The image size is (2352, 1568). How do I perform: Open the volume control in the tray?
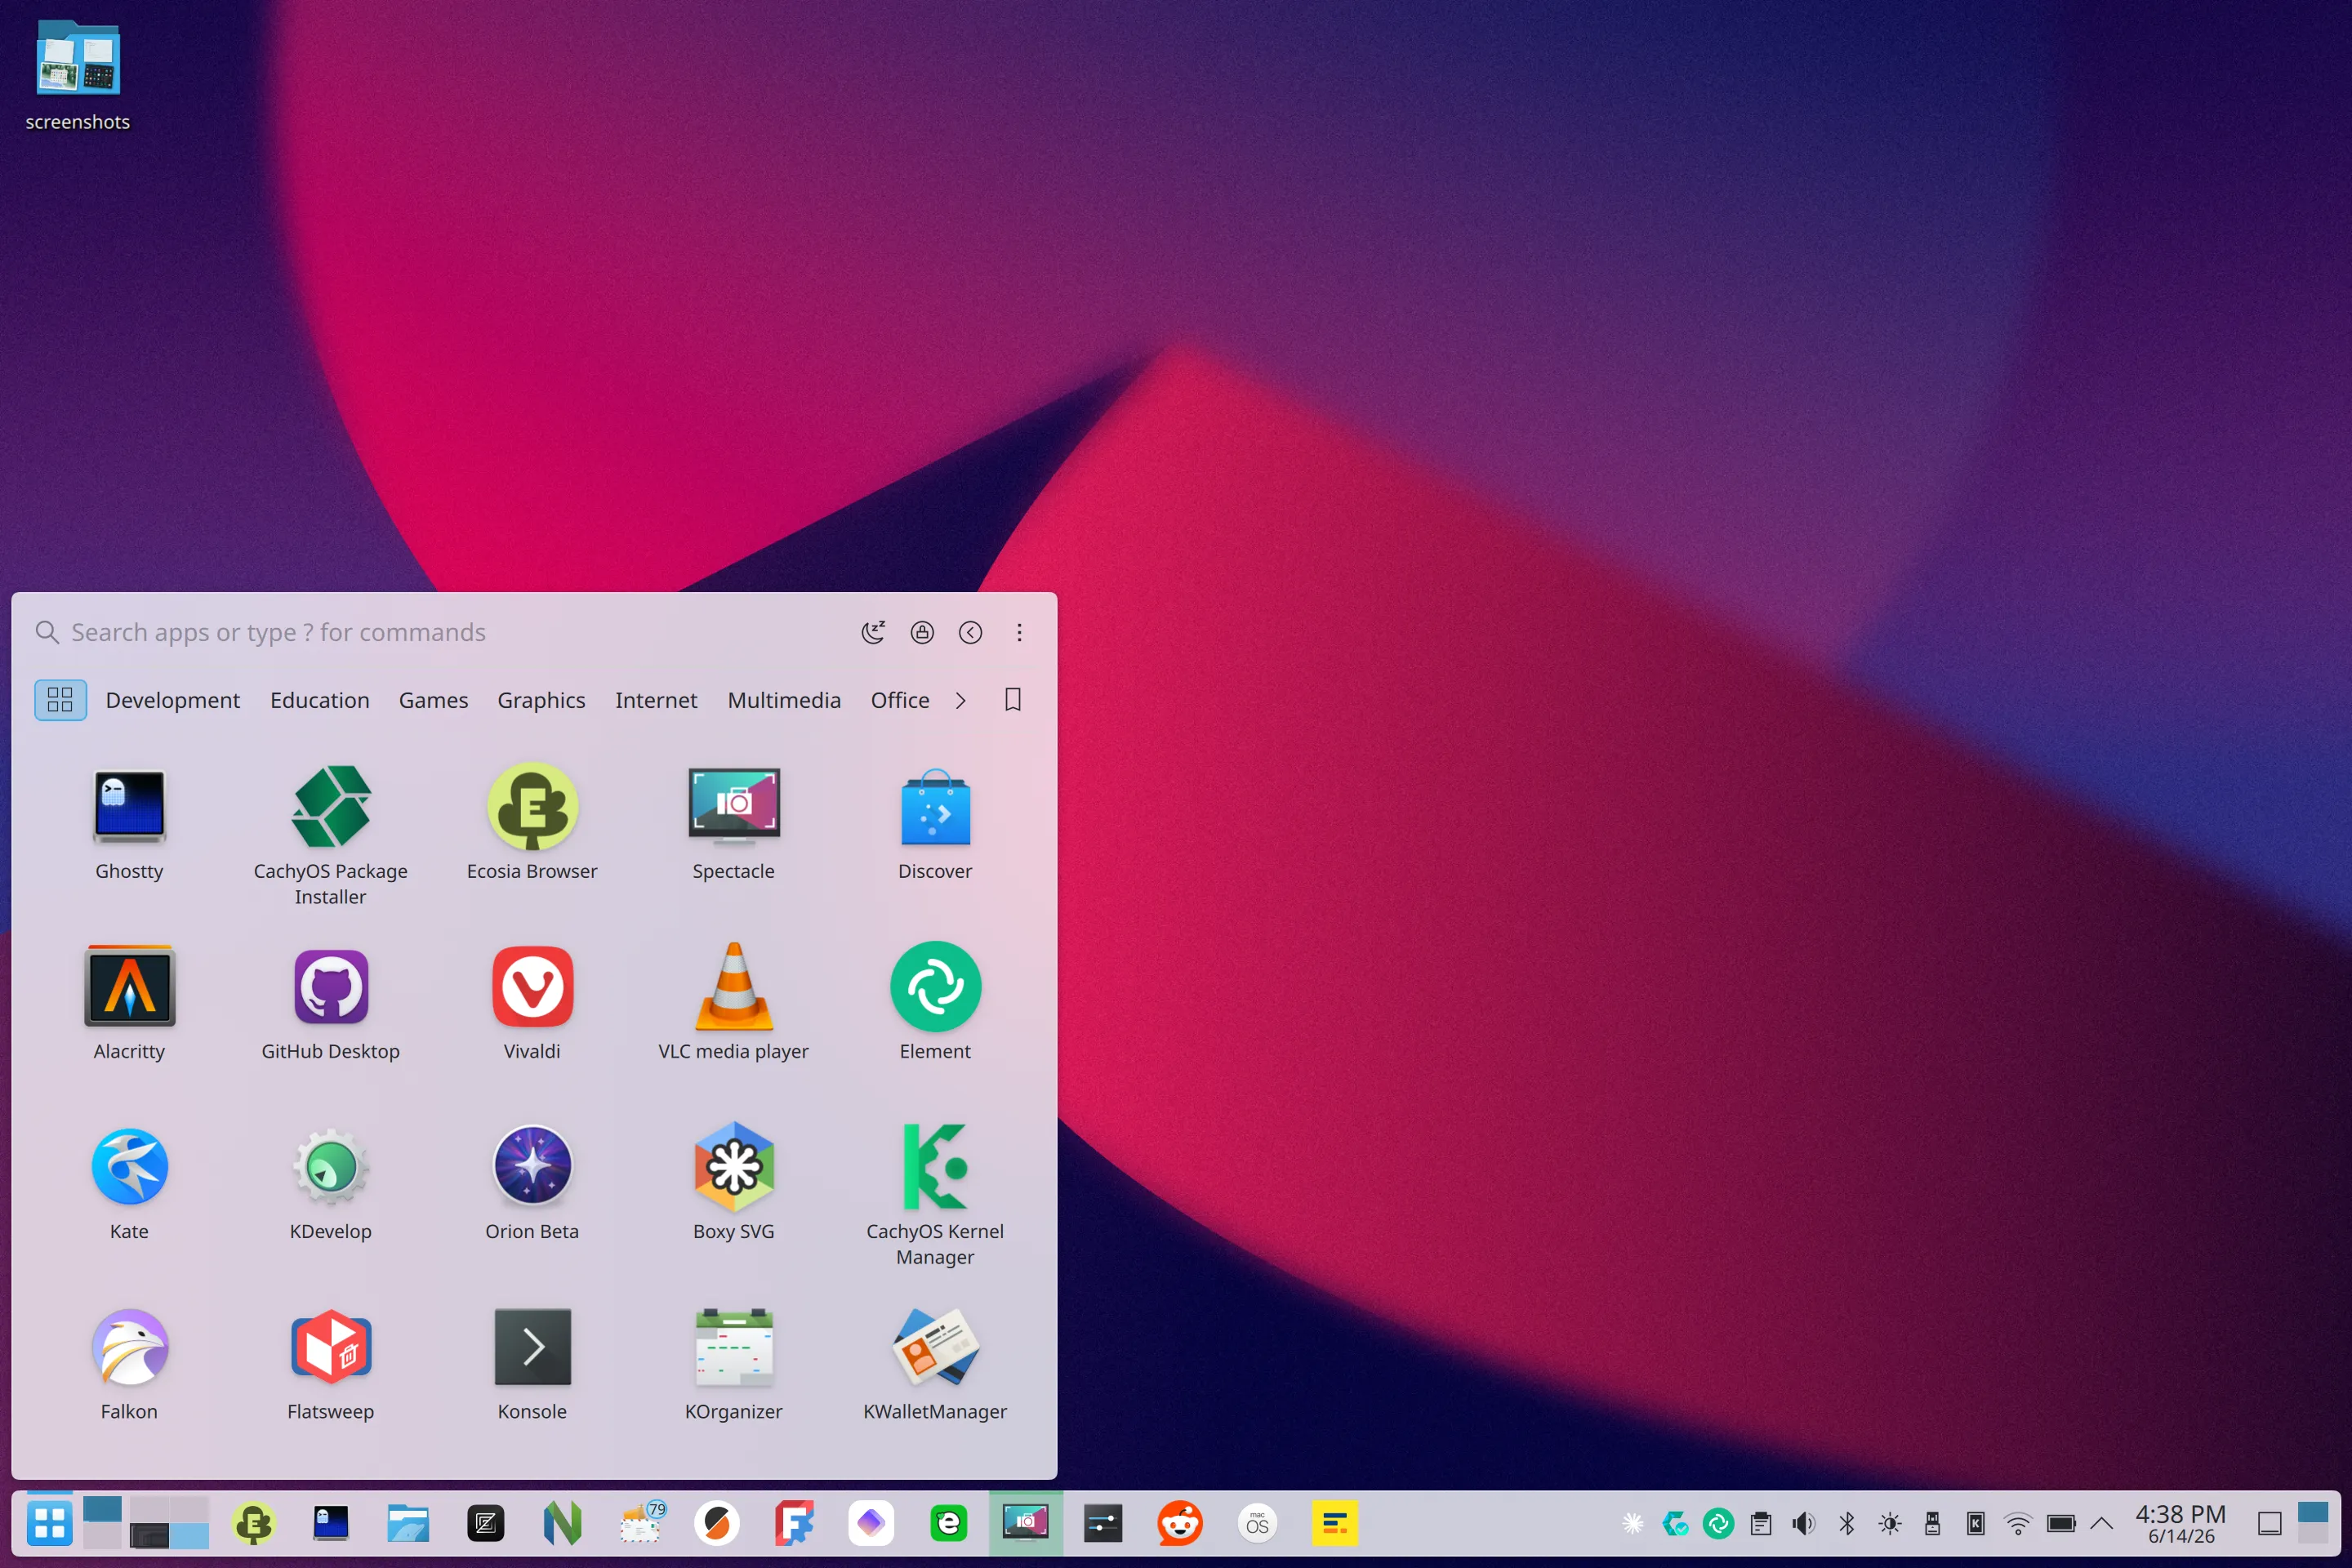click(1804, 1524)
